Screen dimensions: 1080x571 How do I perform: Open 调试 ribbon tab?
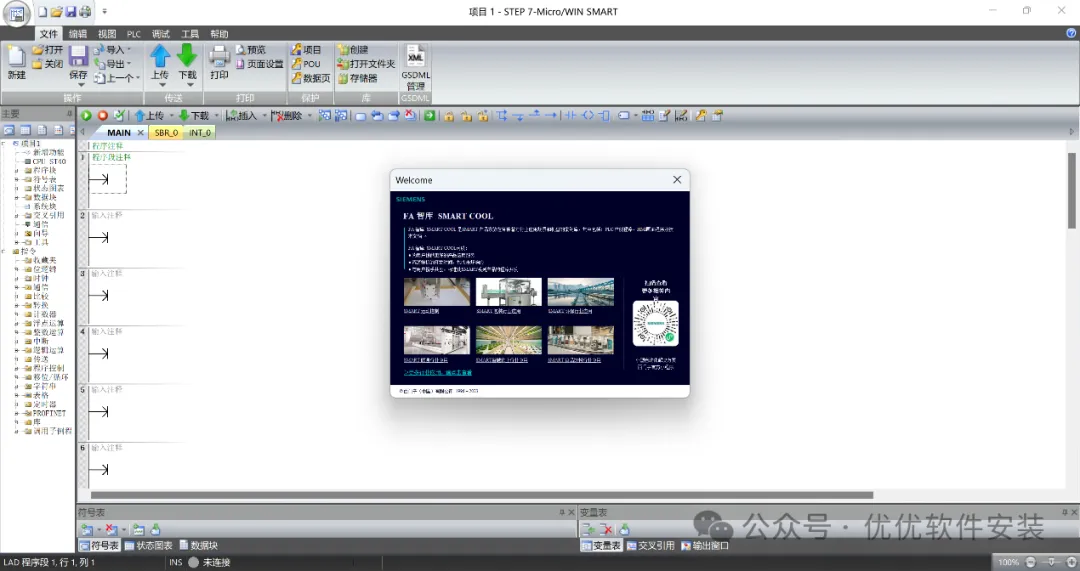[160, 34]
